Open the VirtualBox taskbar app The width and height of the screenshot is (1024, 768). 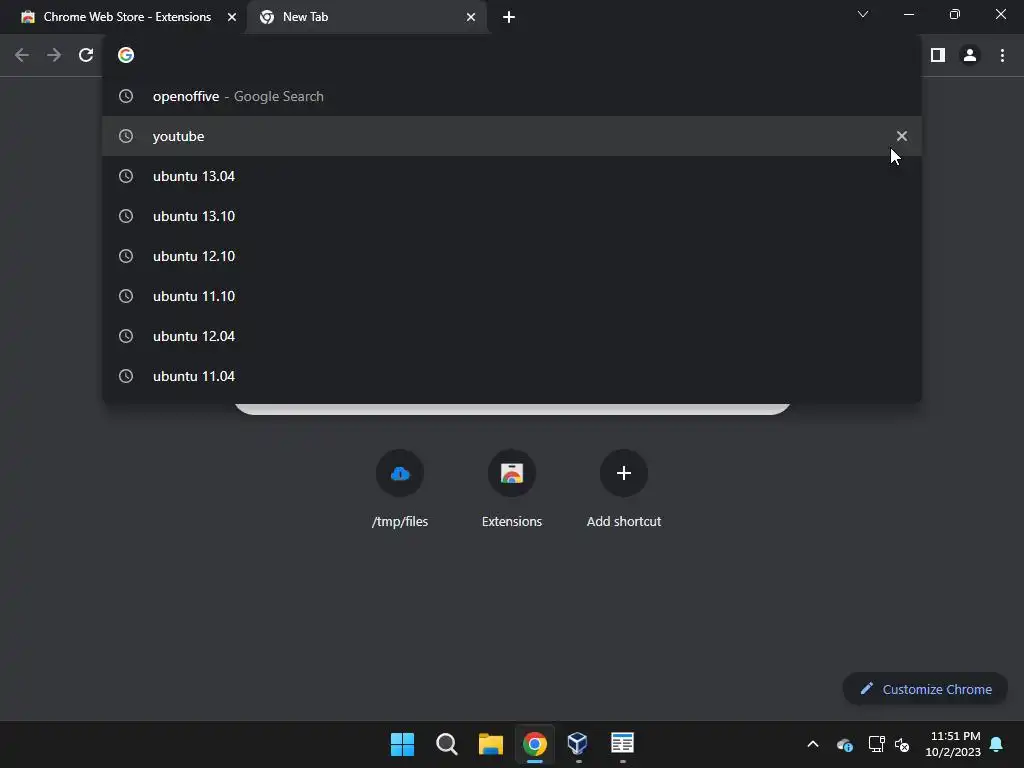578,743
